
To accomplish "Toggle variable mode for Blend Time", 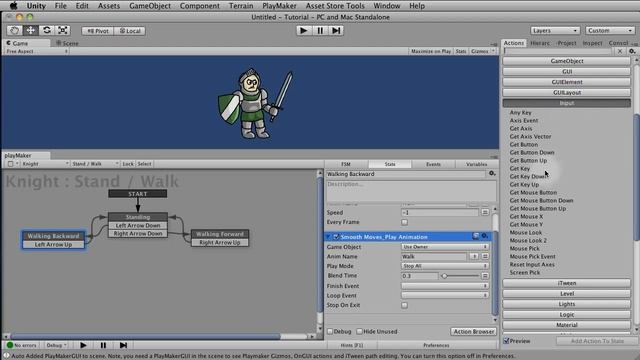I will coord(485,276).
